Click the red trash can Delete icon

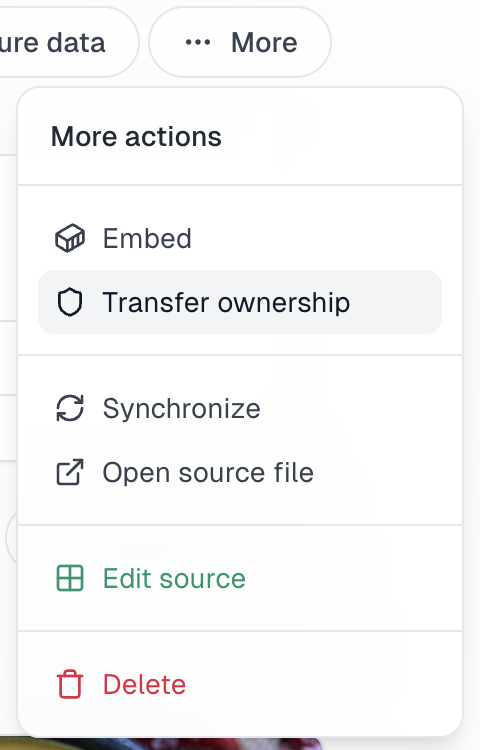pyautogui.click(x=70, y=684)
